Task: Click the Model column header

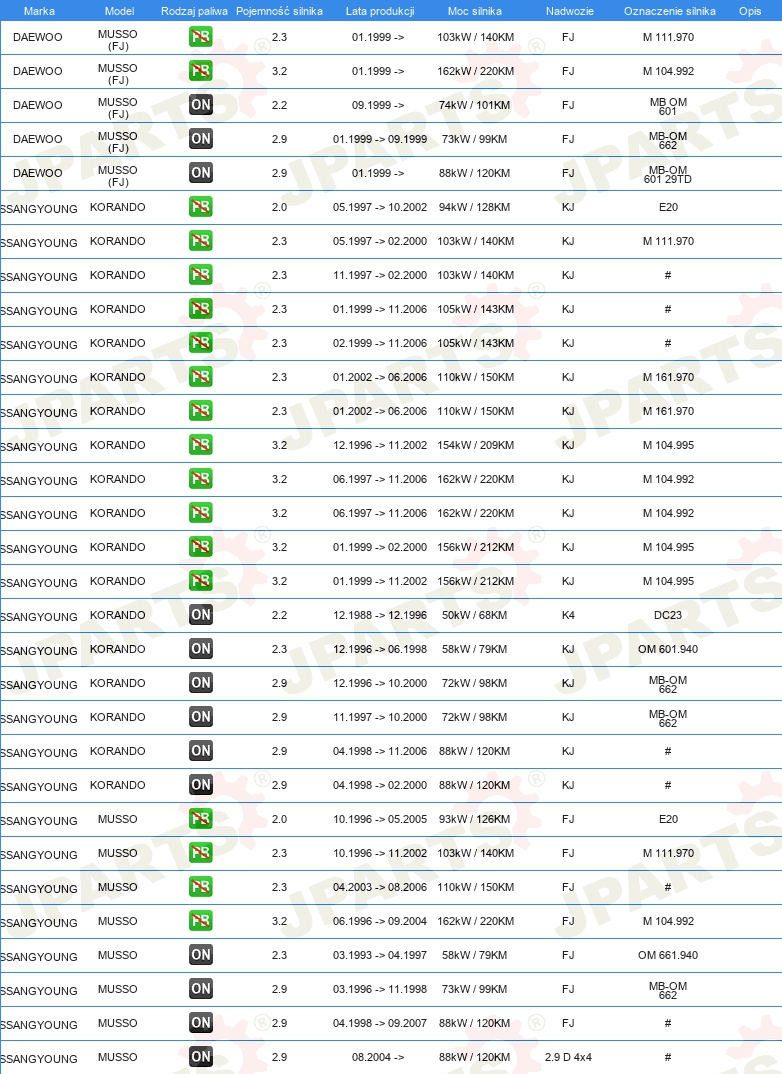Action: pos(119,11)
